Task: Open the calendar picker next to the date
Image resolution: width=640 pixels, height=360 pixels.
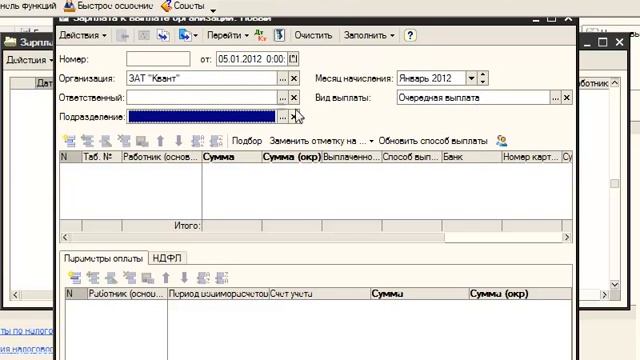Action: coord(293,59)
